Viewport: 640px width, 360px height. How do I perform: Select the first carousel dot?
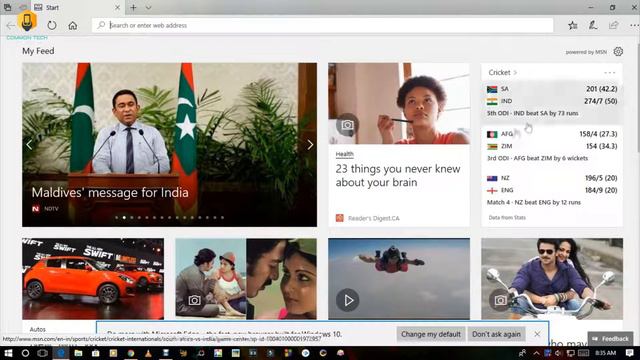pos(117,218)
